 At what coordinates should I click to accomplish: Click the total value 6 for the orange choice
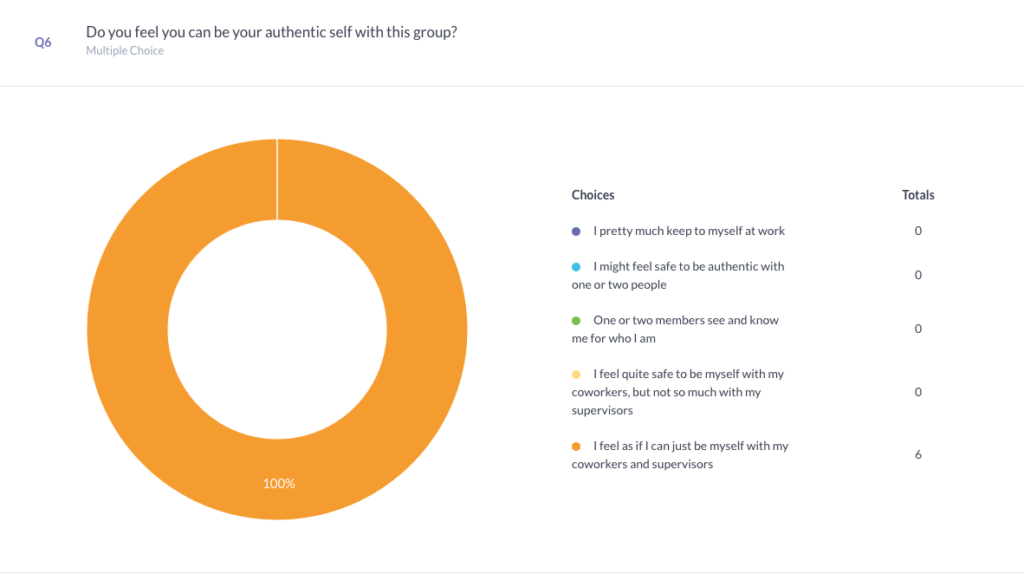(x=918, y=455)
